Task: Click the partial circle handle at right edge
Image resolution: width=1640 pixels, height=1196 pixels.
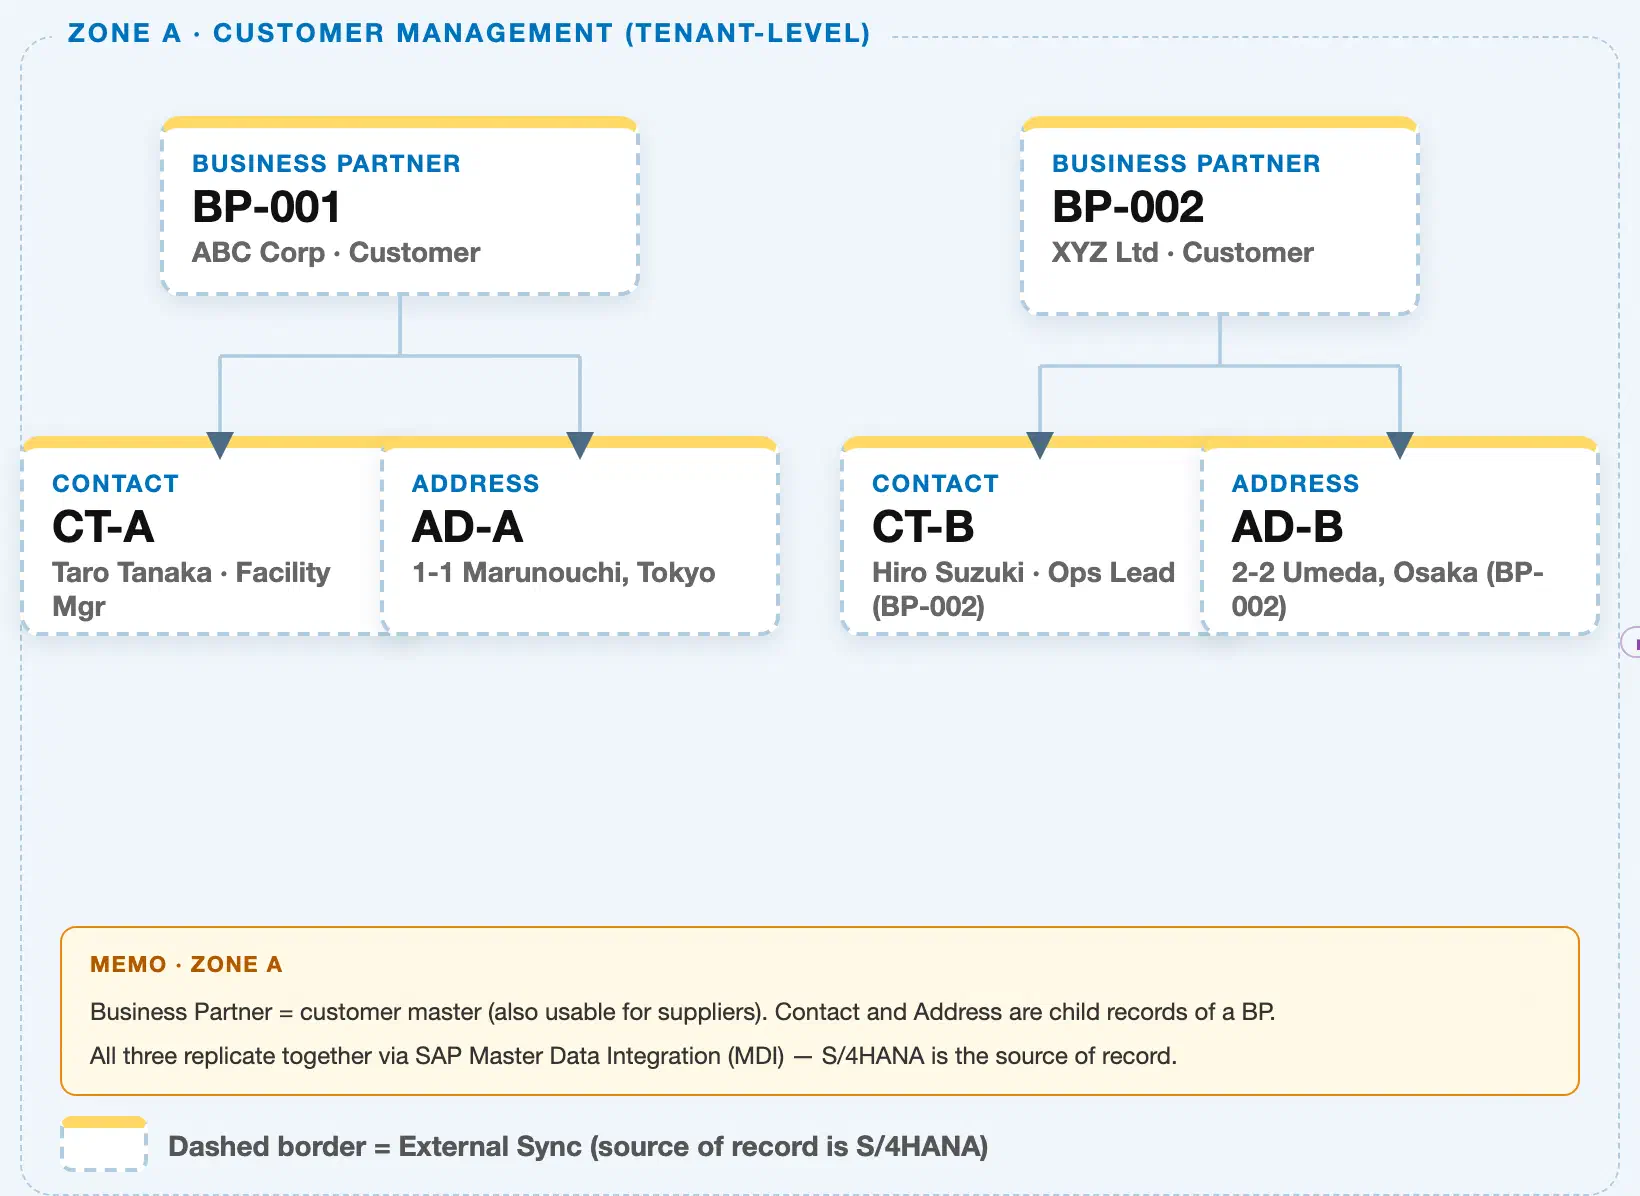Action: (x=1630, y=642)
